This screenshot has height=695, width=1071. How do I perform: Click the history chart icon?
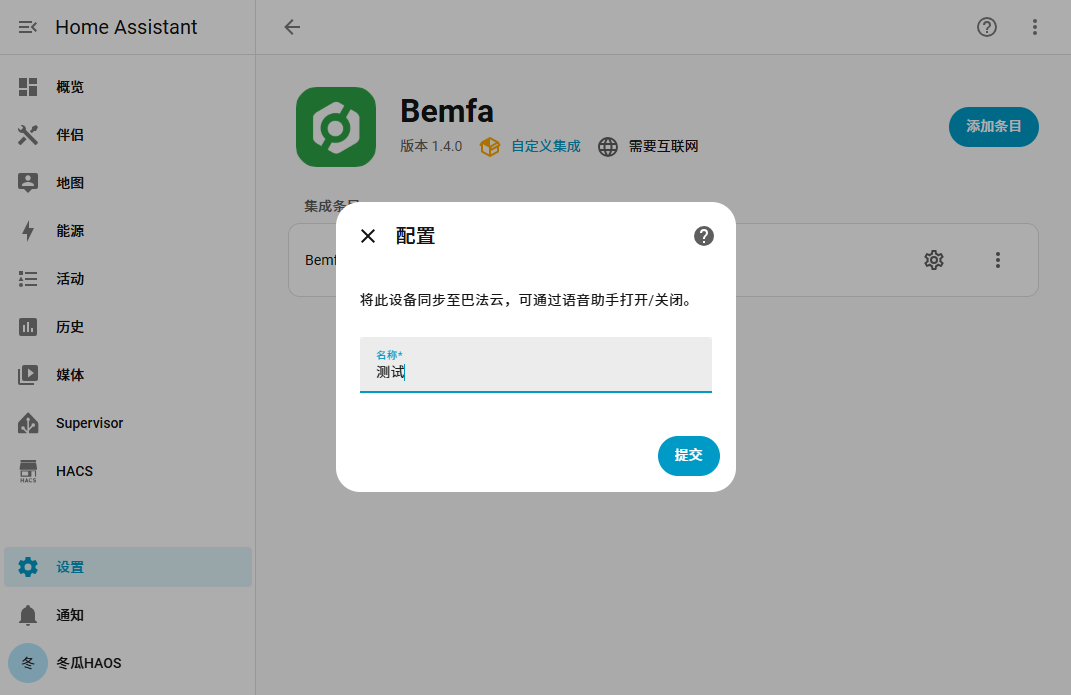click(x=28, y=327)
